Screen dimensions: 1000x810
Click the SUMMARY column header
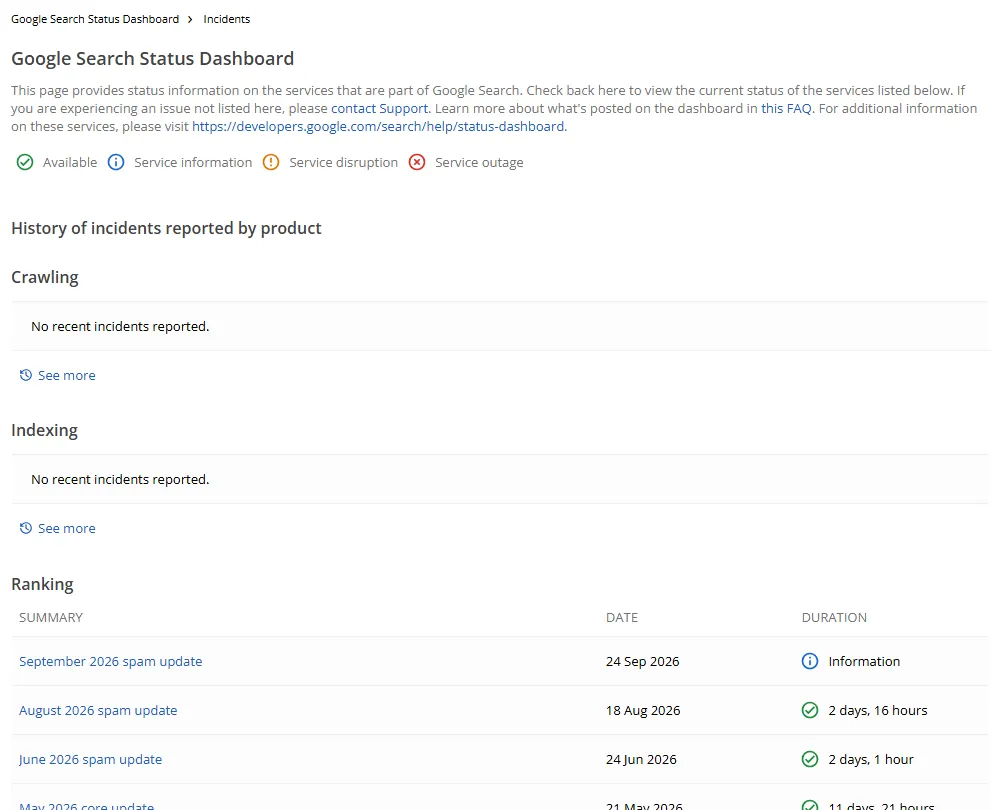pyautogui.click(x=51, y=617)
